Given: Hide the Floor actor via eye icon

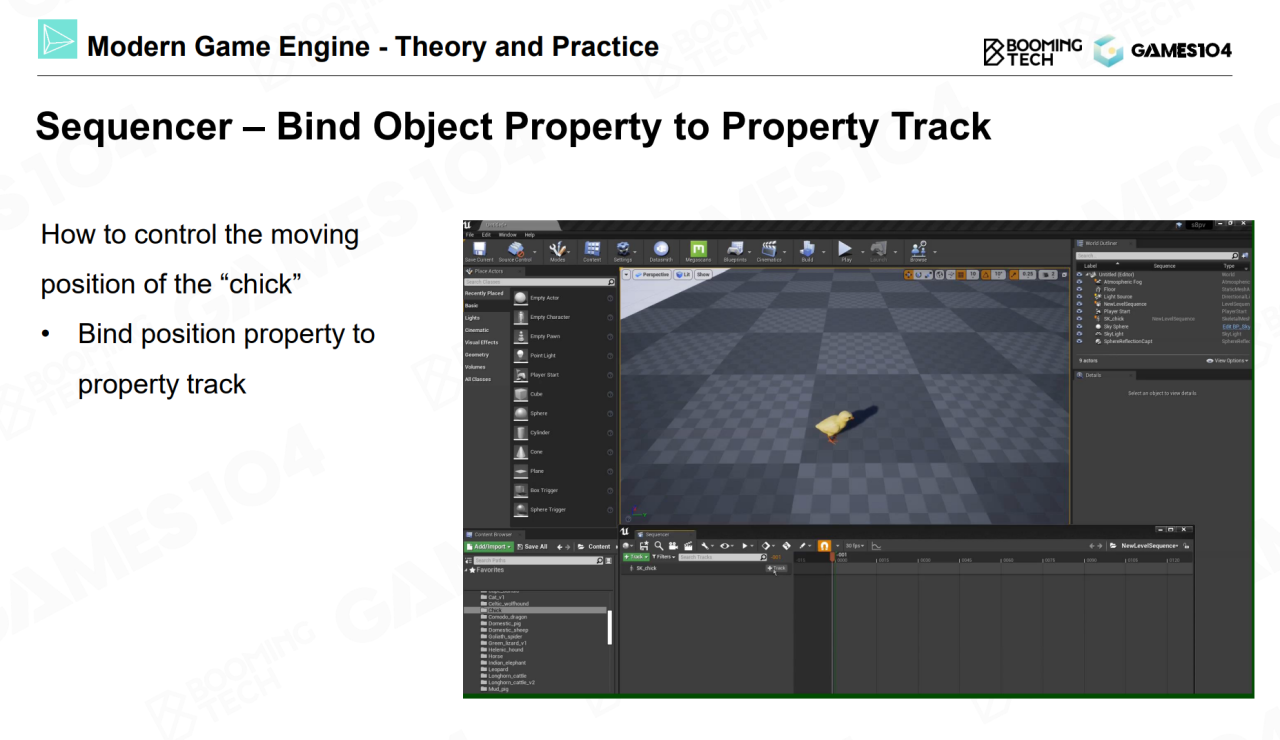Looking at the screenshot, I should coord(1079,289).
